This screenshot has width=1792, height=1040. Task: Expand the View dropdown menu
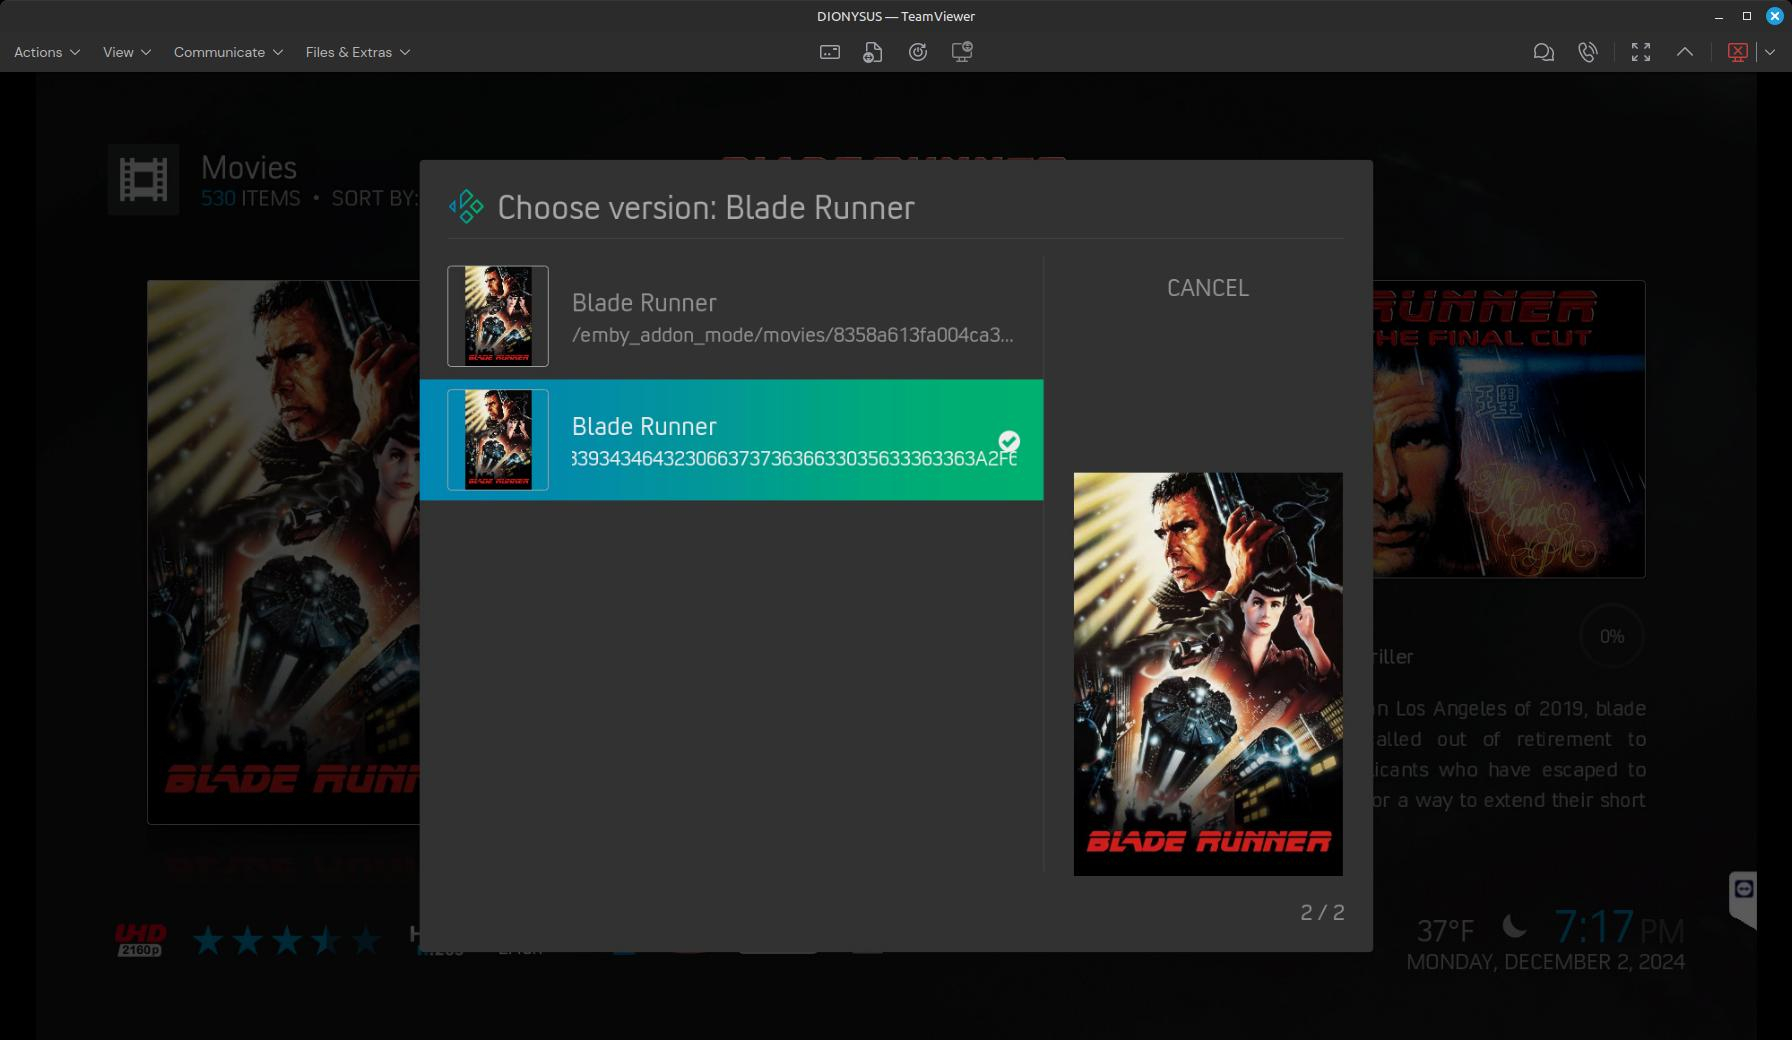(126, 52)
